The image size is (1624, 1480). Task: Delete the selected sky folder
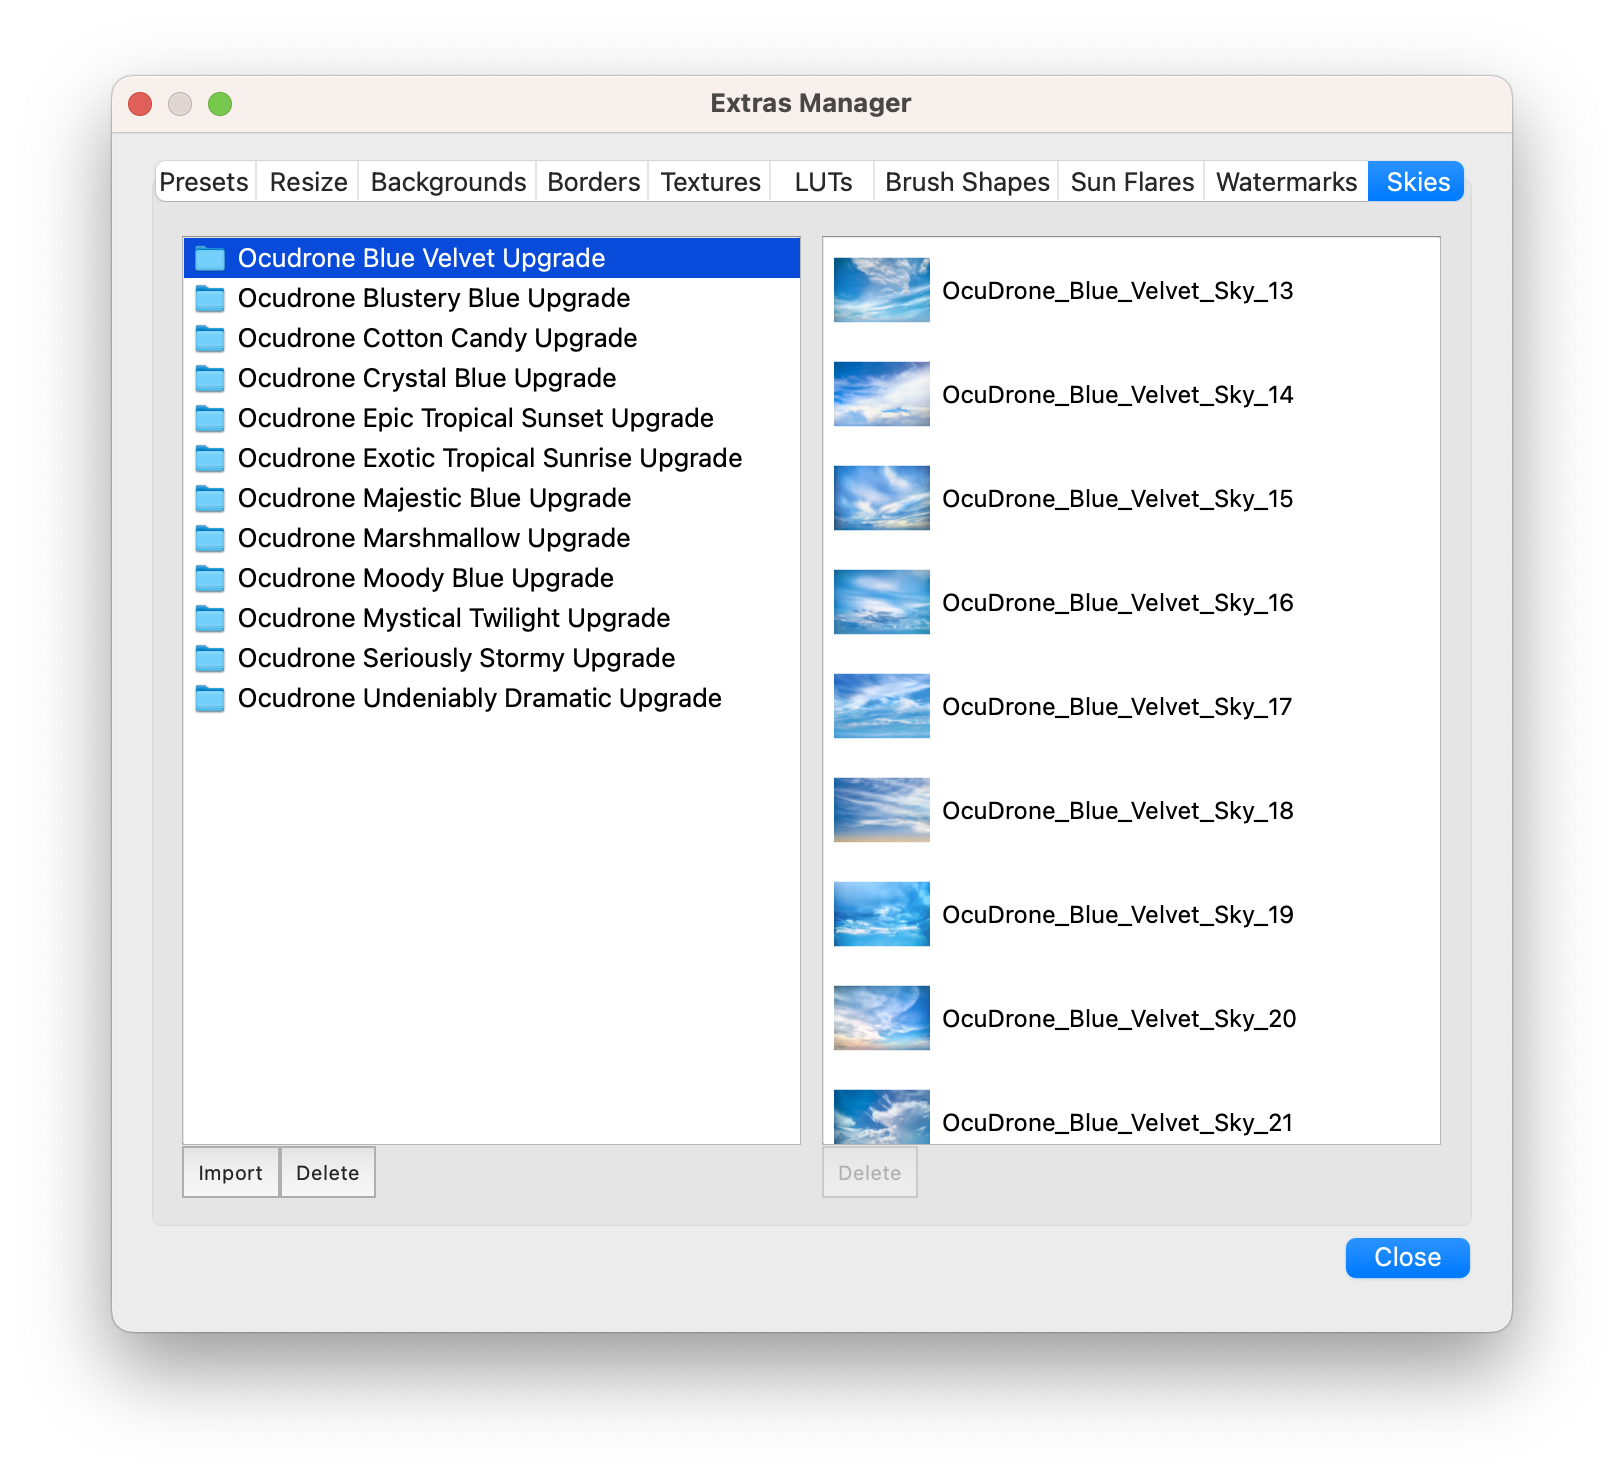(x=327, y=1172)
